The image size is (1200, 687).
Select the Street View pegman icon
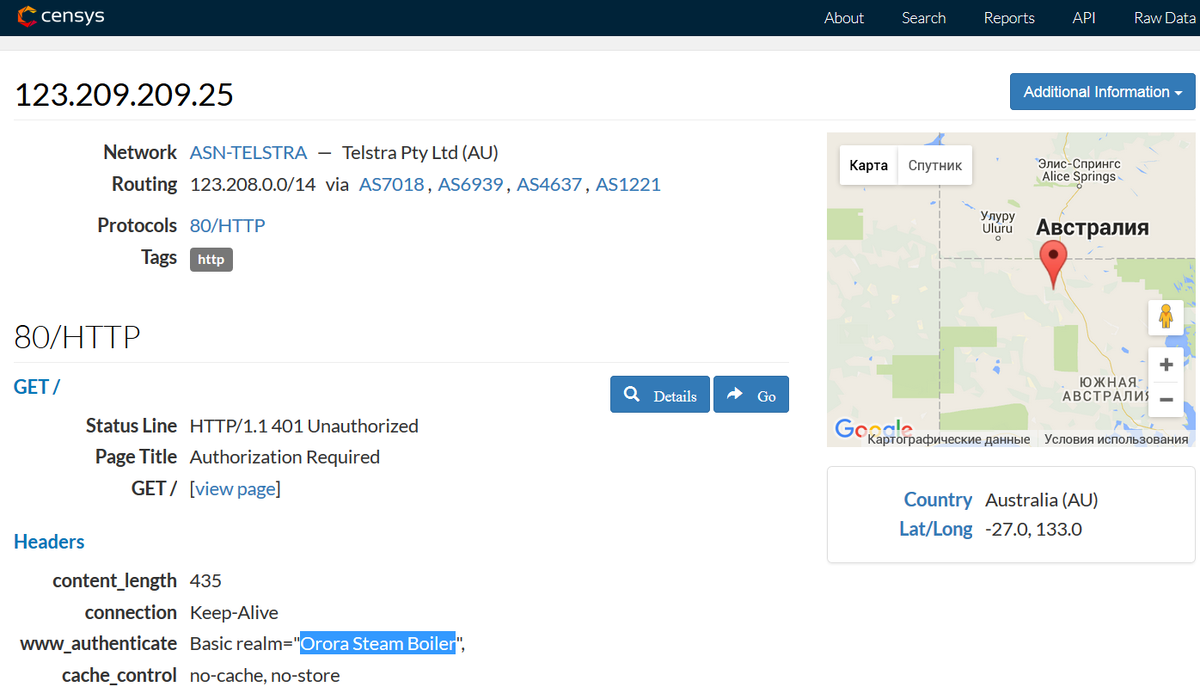1166,317
